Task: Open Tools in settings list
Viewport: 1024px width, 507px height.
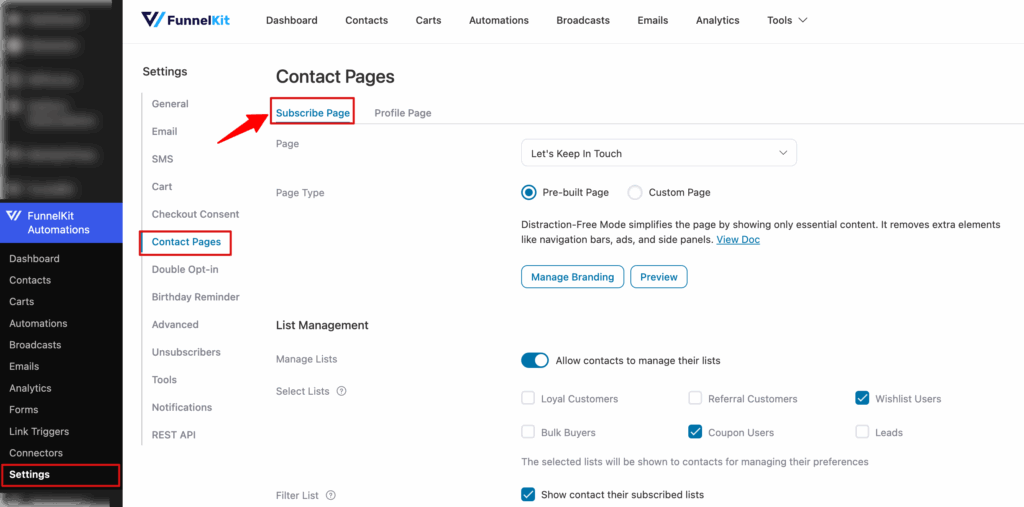Action: pos(165,380)
